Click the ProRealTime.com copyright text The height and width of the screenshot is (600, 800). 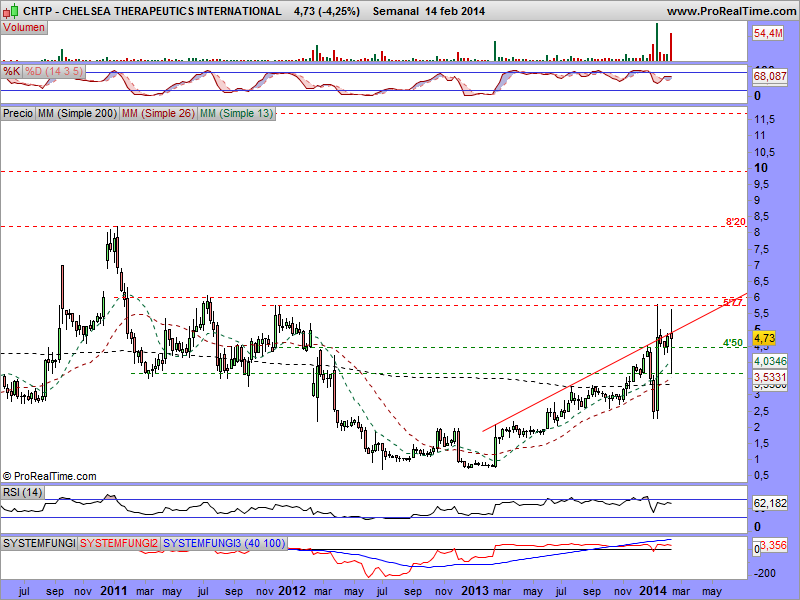49,476
